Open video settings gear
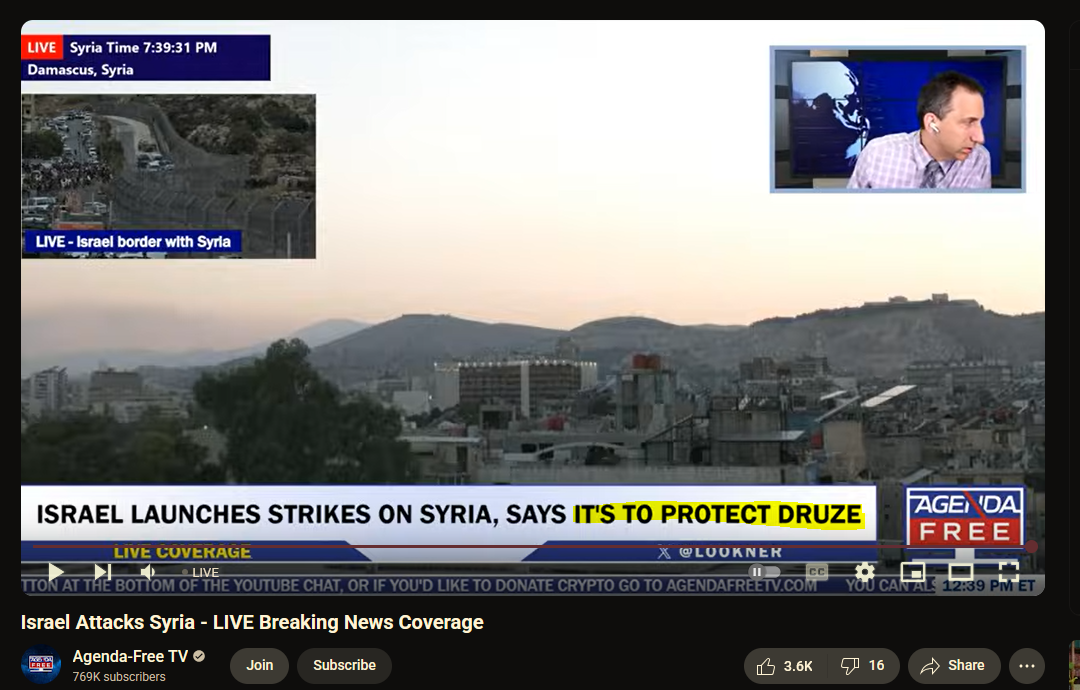Screen dimensions: 1080x690 pos(864,572)
